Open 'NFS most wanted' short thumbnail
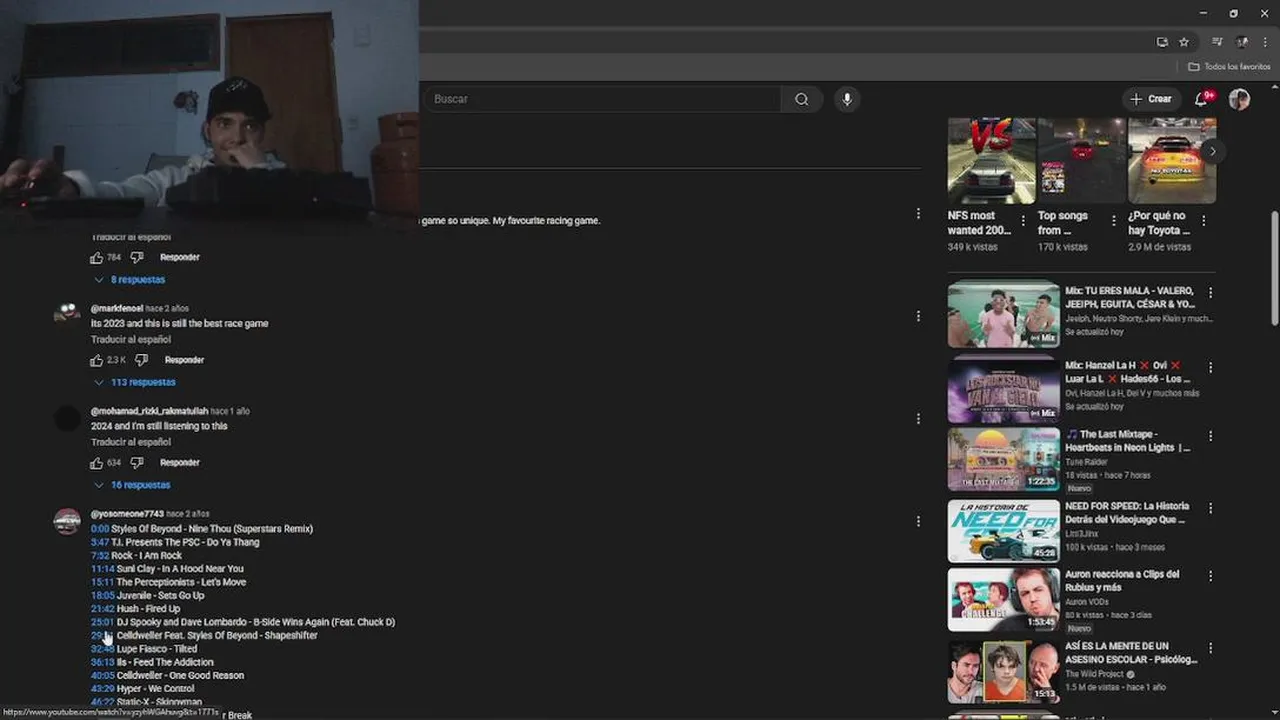 tap(991, 161)
